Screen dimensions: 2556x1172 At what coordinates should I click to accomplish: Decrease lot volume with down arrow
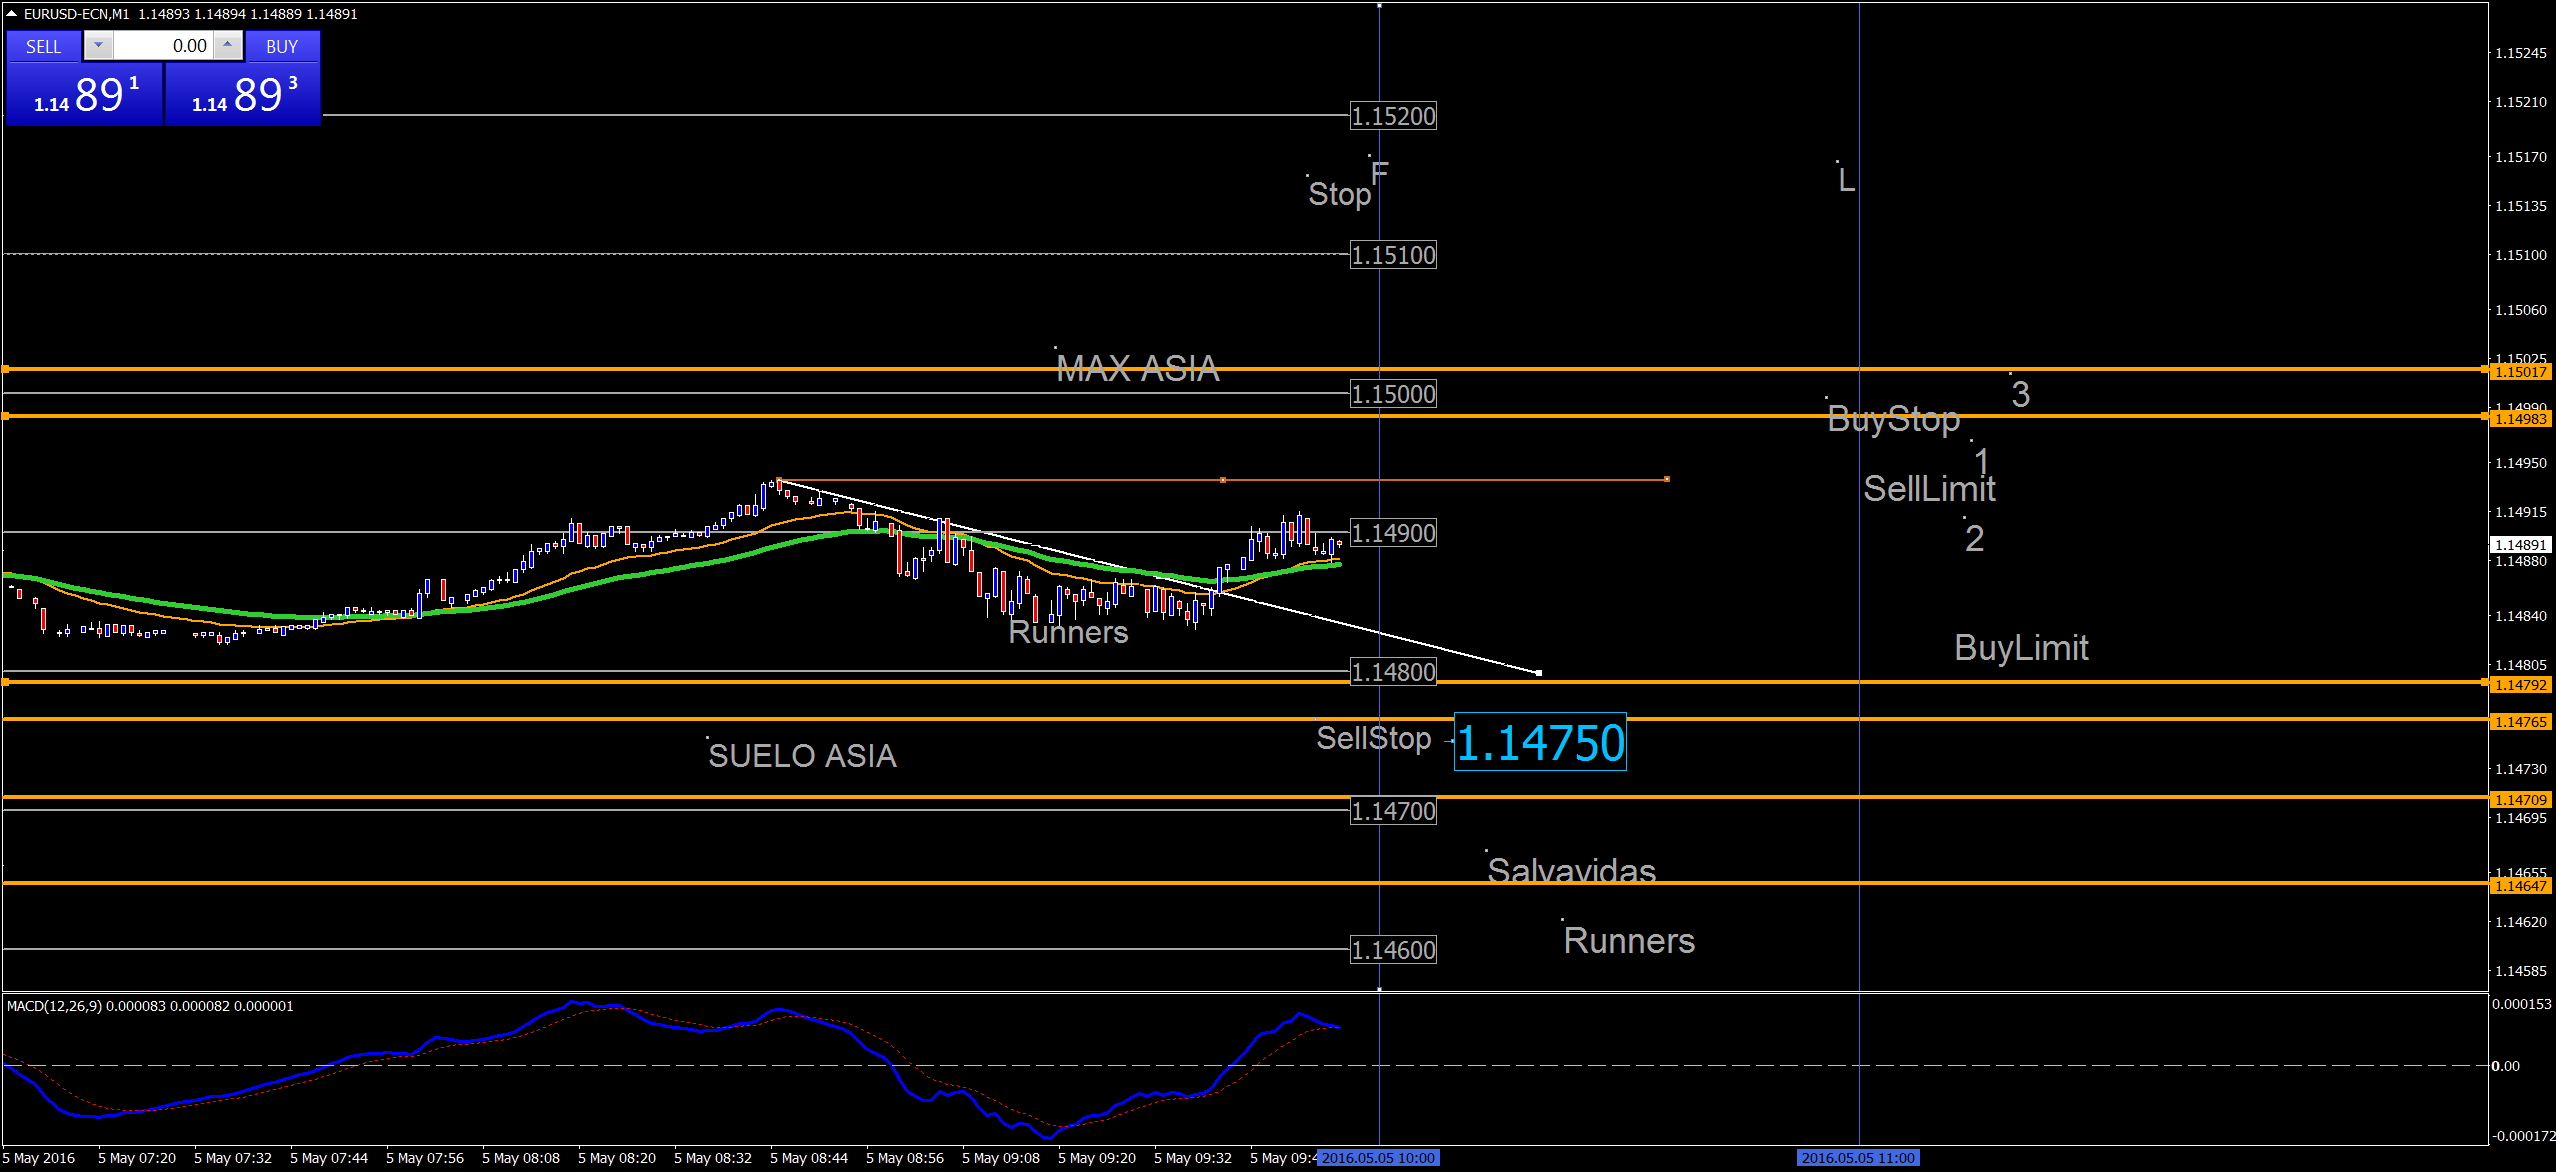click(x=98, y=45)
